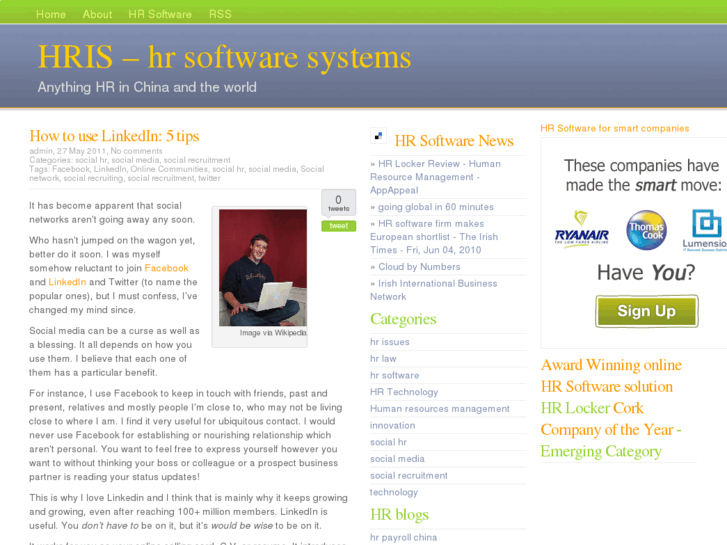The width and height of the screenshot is (727, 545).
Task: Click the Online Communities tag
Action: coord(169,169)
